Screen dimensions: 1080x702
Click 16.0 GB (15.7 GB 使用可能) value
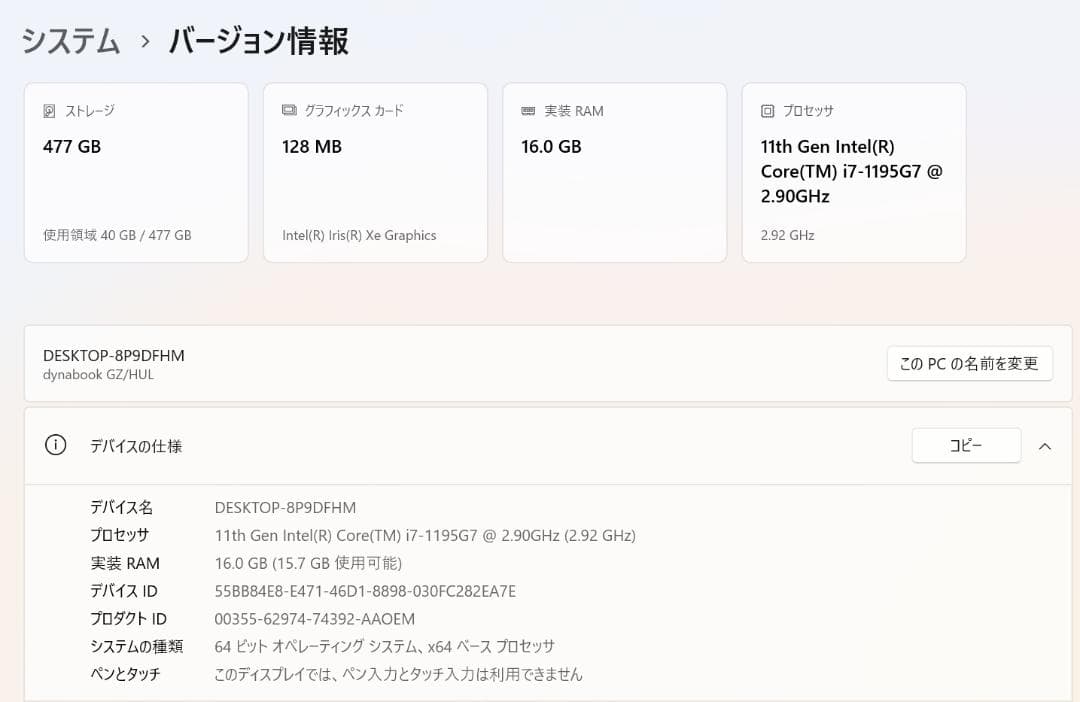[308, 564]
